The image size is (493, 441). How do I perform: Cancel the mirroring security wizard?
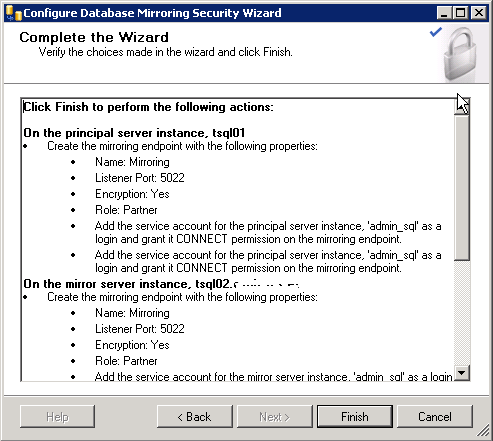point(435,417)
